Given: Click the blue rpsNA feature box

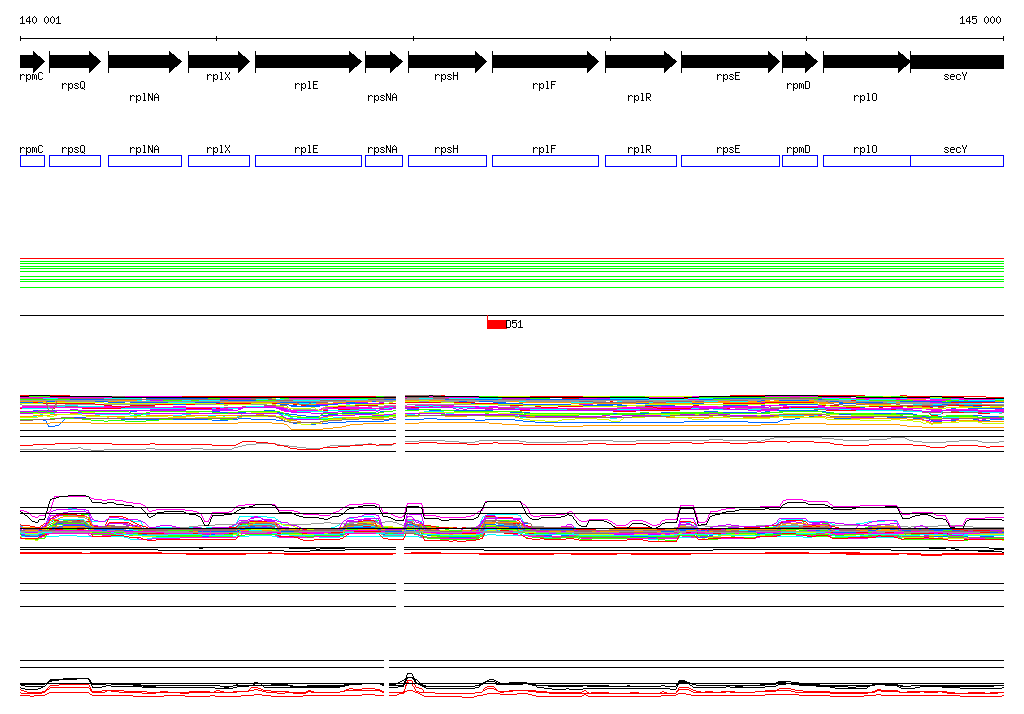Looking at the screenshot, I should pos(384,161).
